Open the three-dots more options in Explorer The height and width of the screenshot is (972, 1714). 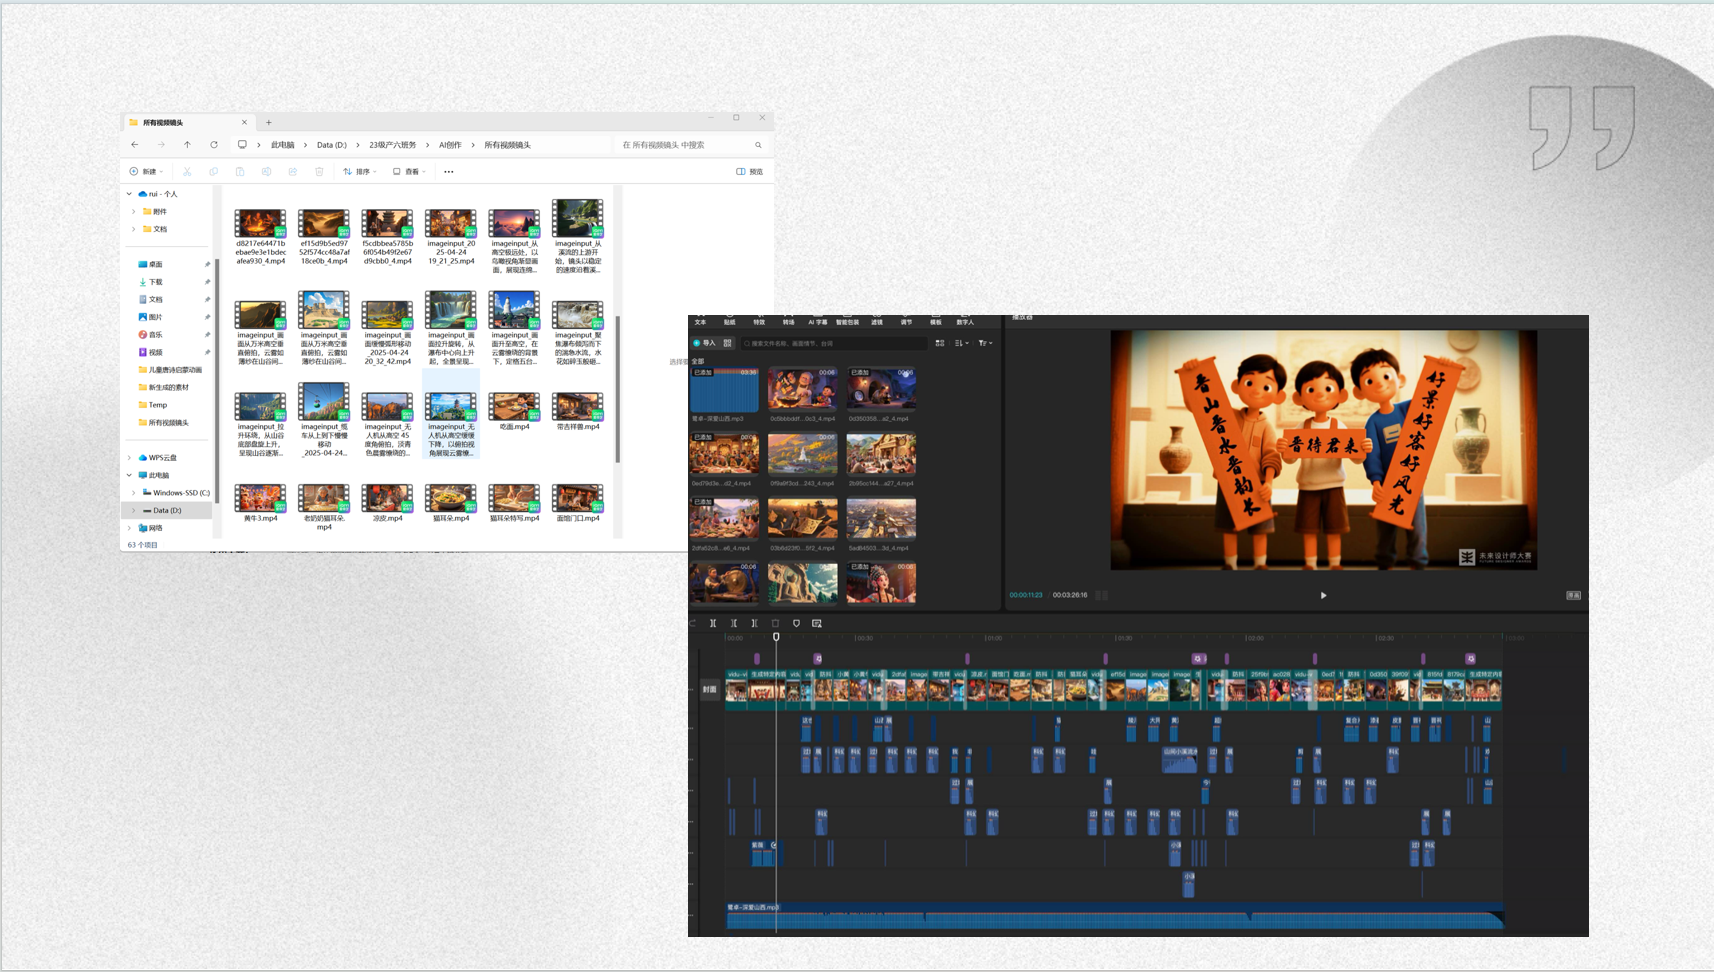(x=449, y=172)
